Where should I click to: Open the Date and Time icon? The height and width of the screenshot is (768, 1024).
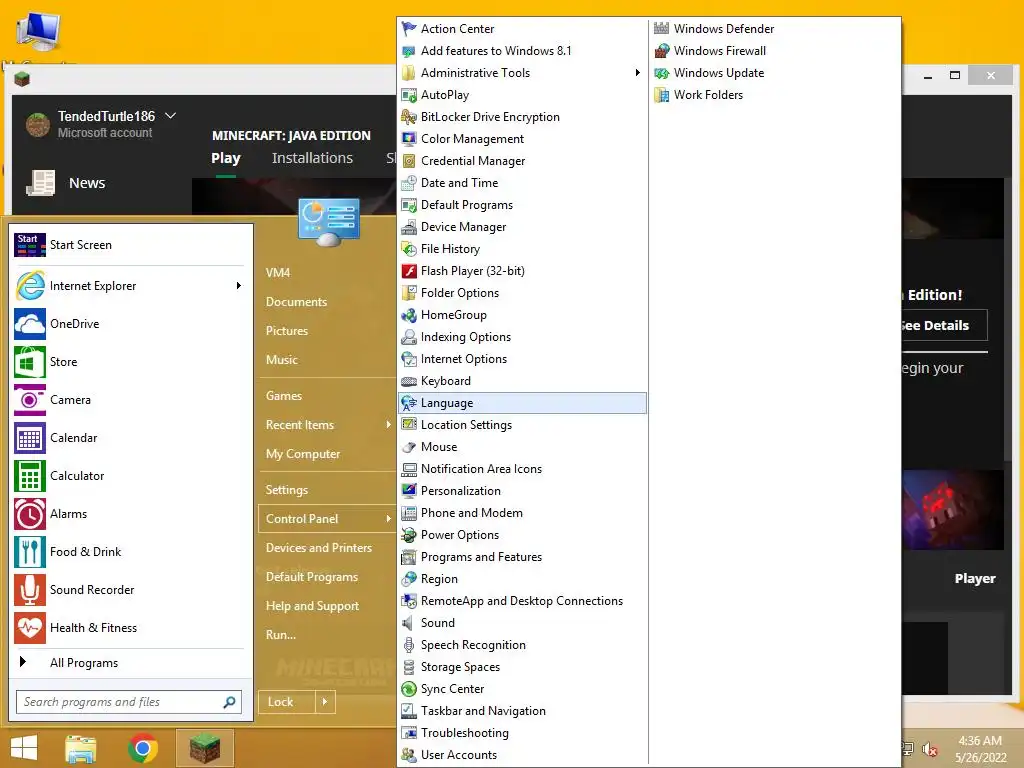(x=409, y=183)
